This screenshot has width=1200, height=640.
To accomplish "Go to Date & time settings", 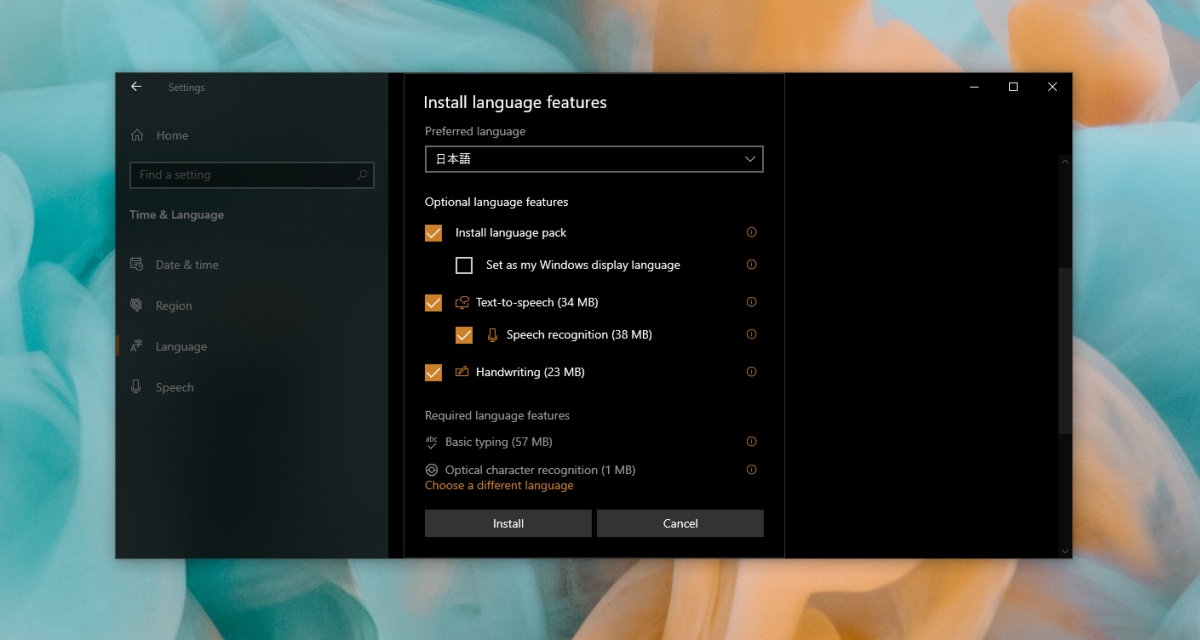I will click(186, 265).
